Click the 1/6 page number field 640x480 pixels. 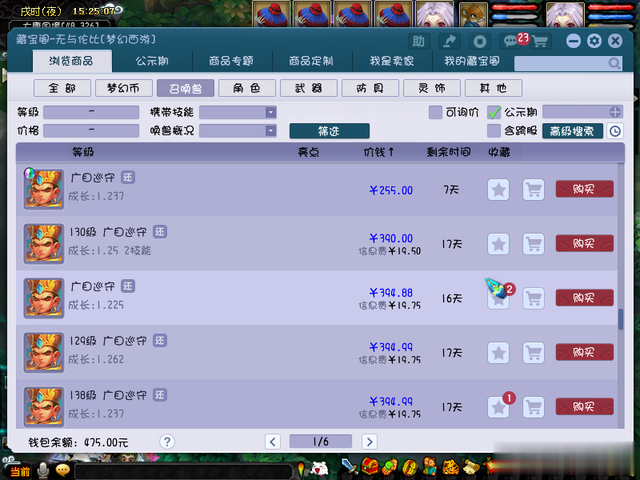tap(320, 442)
